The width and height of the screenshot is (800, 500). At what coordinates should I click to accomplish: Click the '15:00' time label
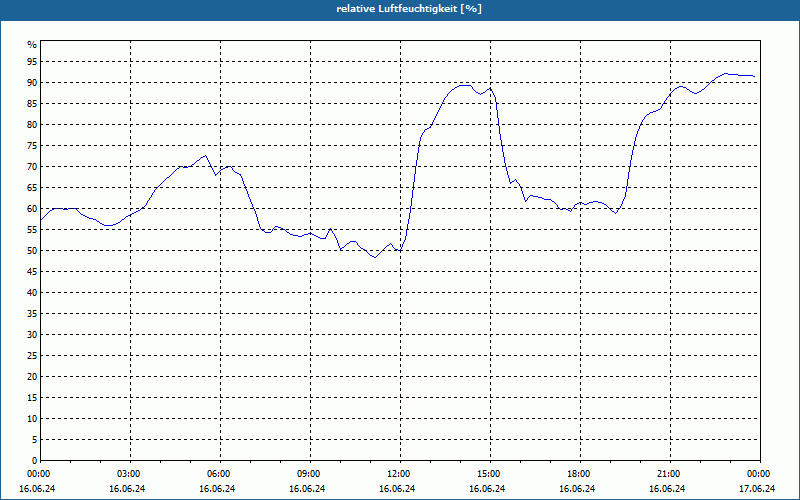[x=490, y=474]
